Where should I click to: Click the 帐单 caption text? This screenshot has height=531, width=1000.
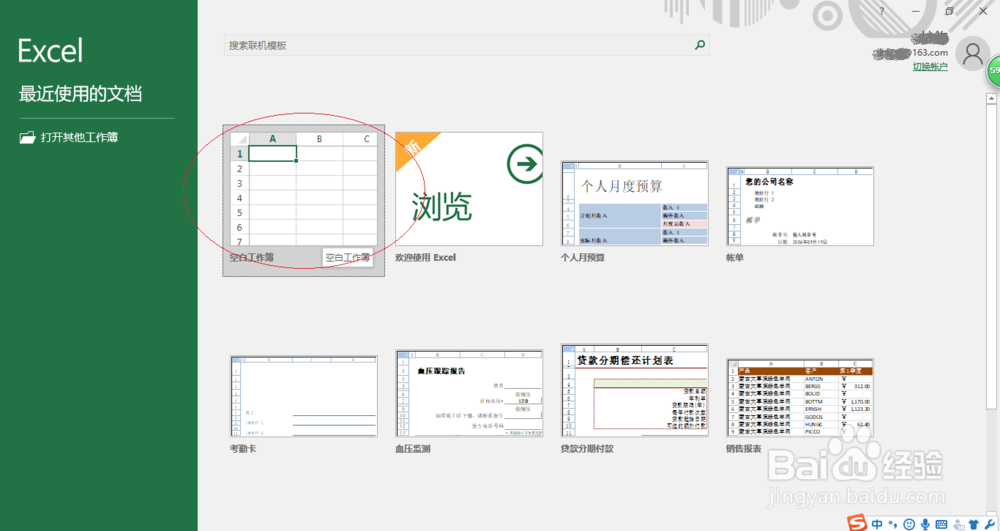coord(735,258)
